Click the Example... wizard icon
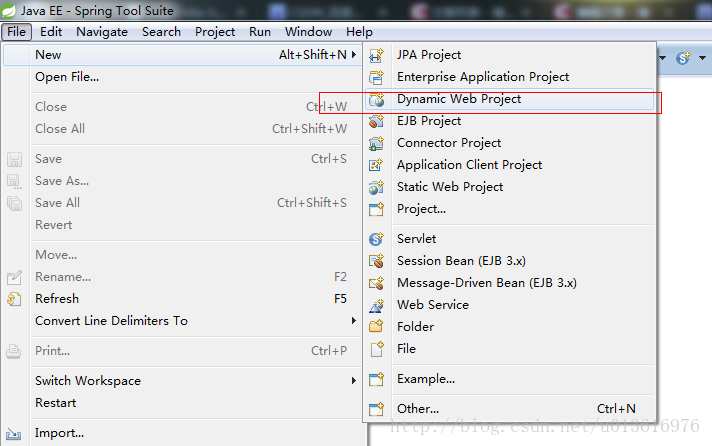712x446 pixels. (x=376, y=379)
